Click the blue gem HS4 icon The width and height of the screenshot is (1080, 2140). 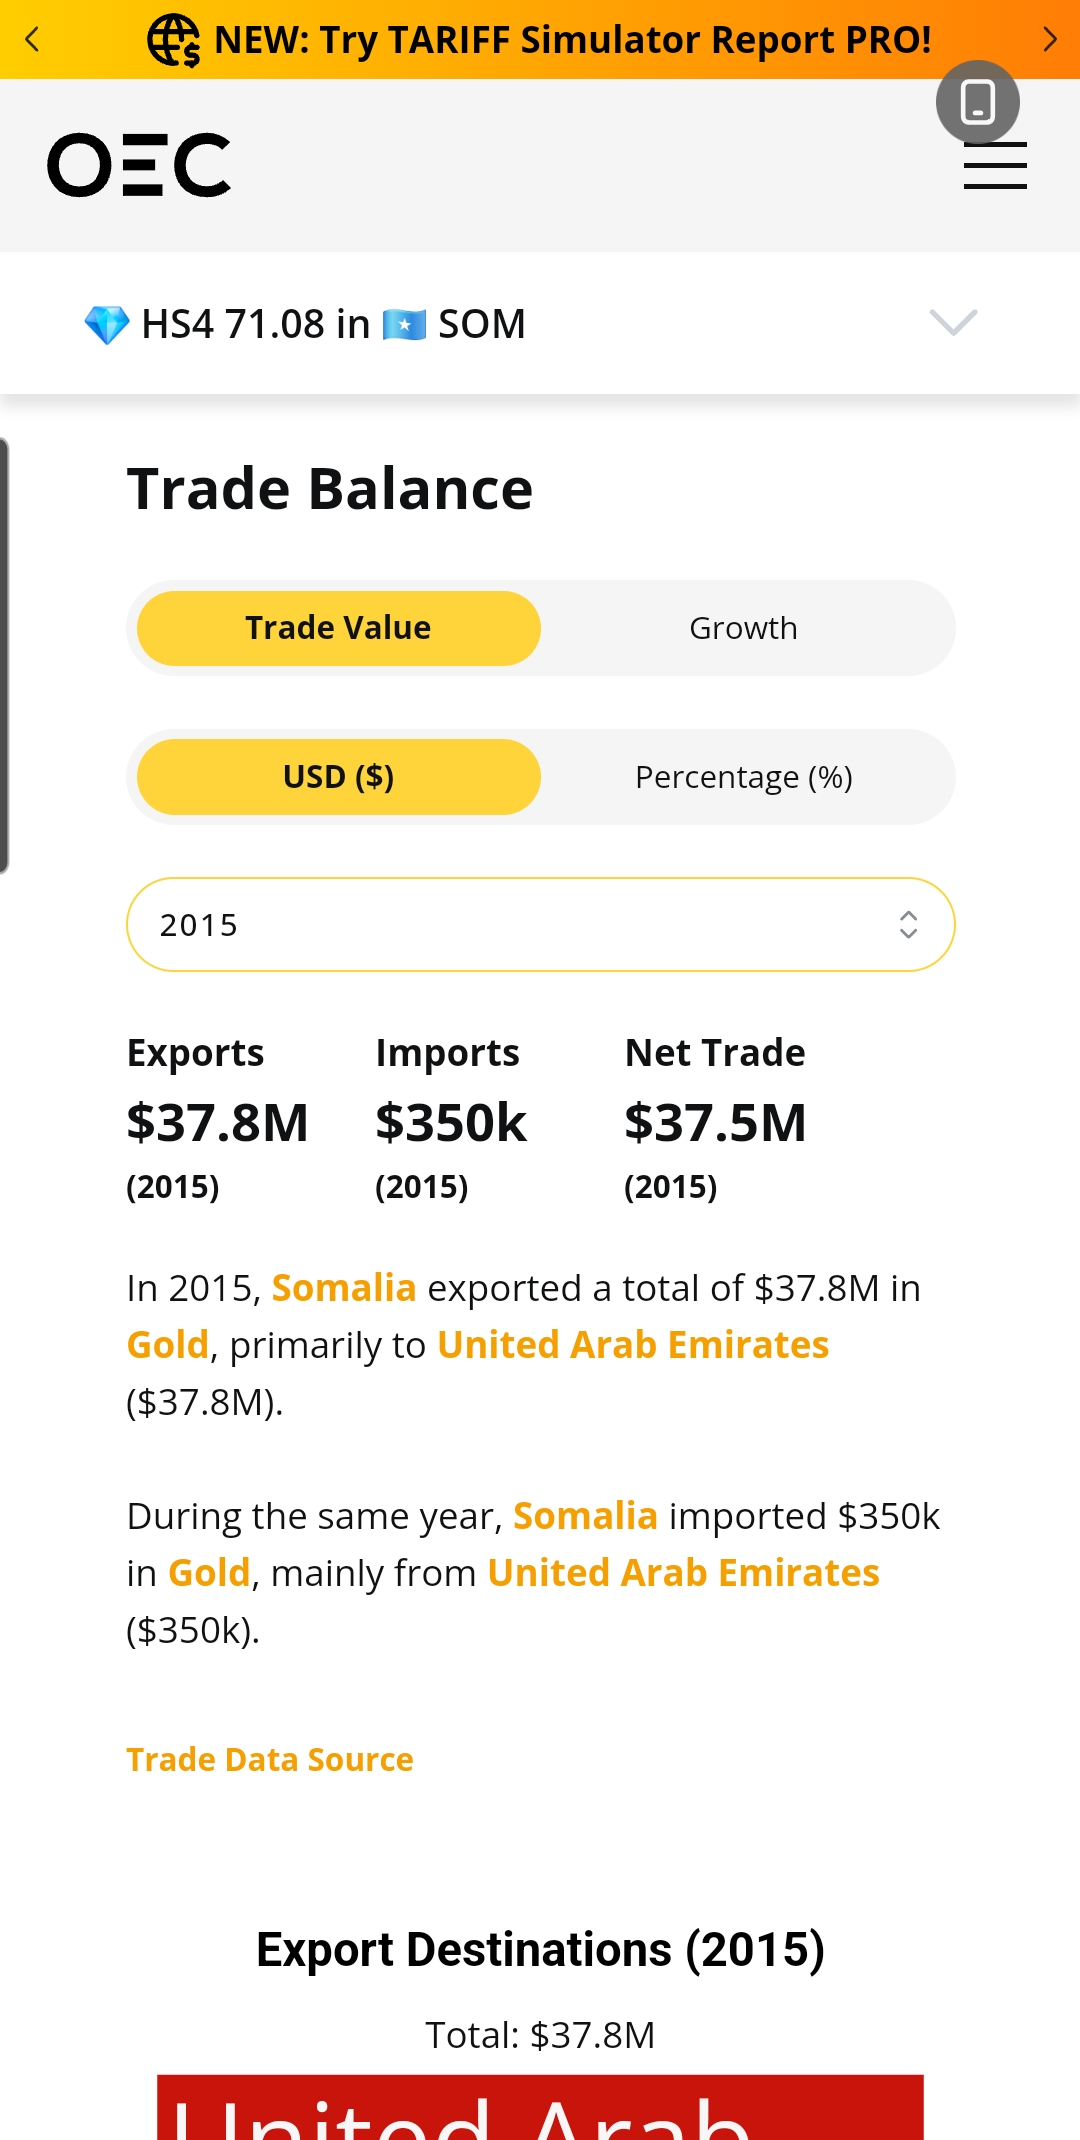[107, 324]
